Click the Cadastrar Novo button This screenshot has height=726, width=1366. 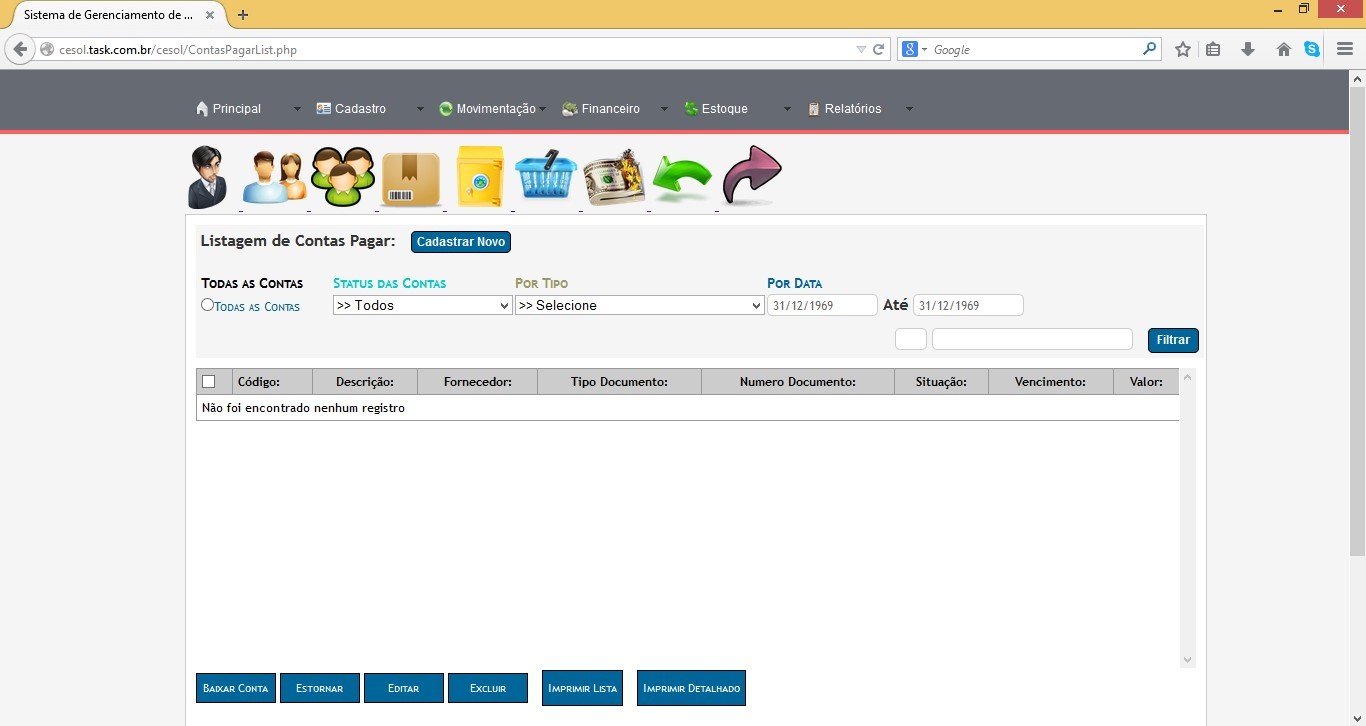coord(461,242)
